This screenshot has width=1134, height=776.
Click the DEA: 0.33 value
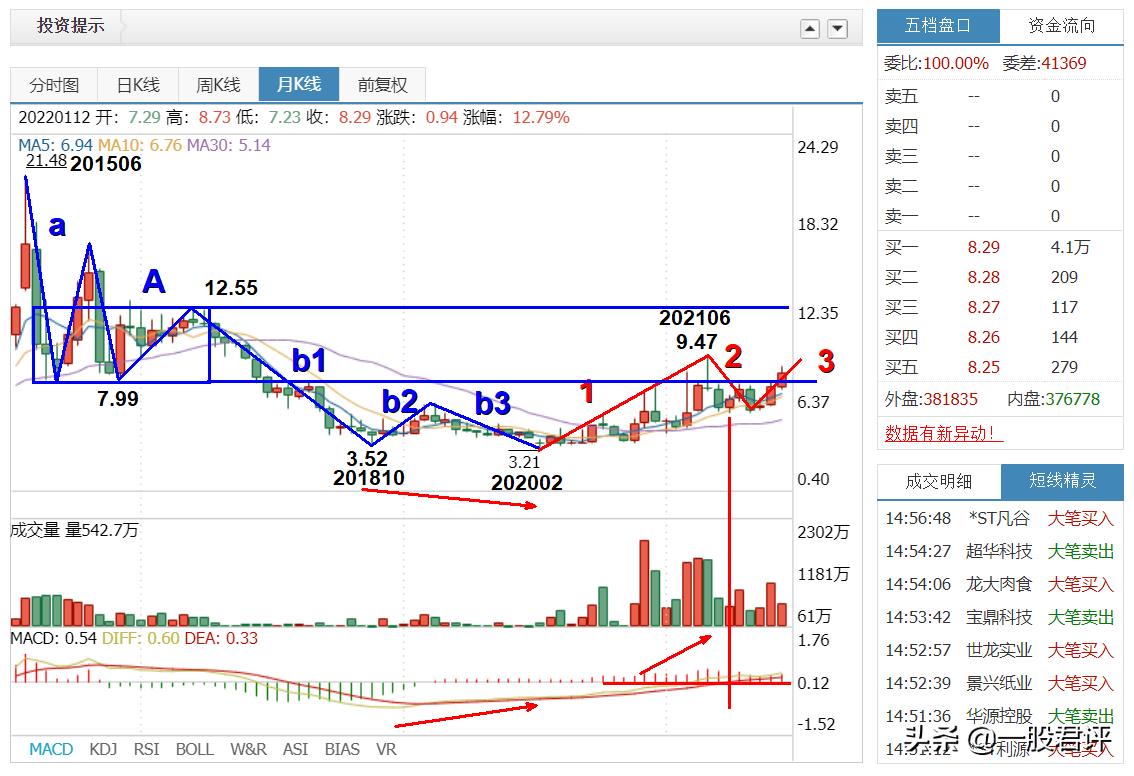pos(220,639)
